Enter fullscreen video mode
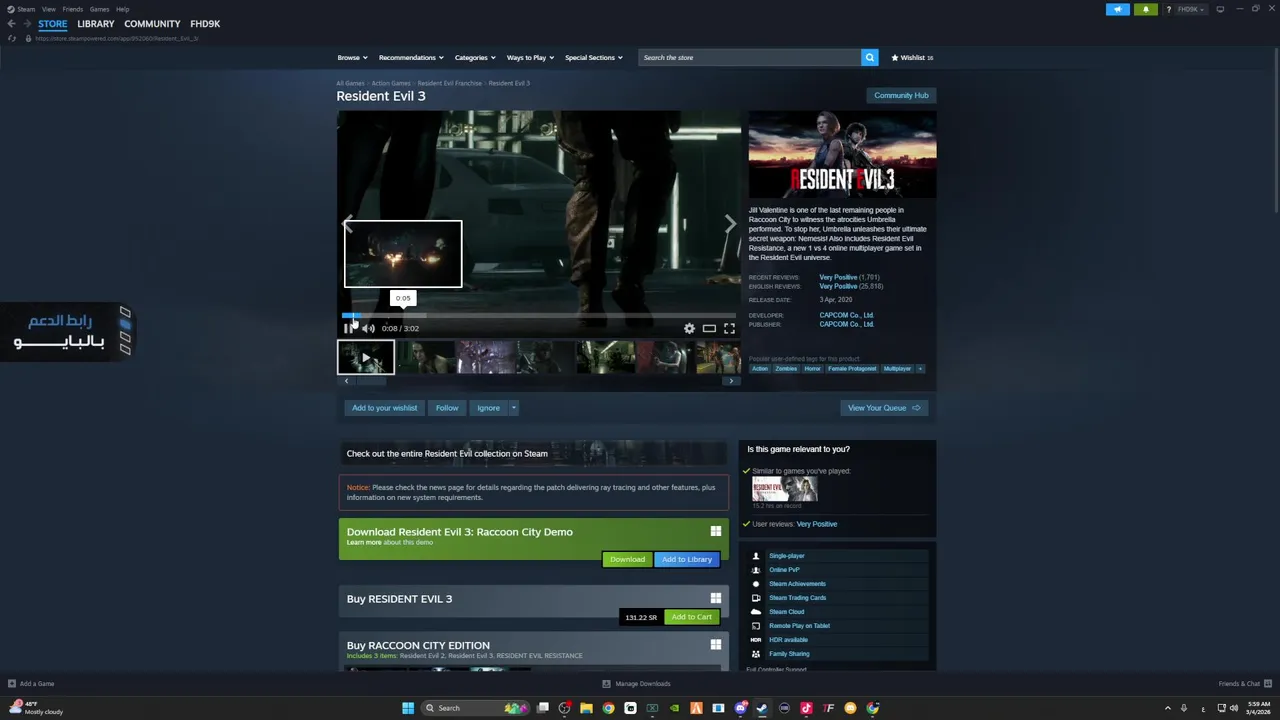Image resolution: width=1280 pixels, height=720 pixels. point(729,328)
